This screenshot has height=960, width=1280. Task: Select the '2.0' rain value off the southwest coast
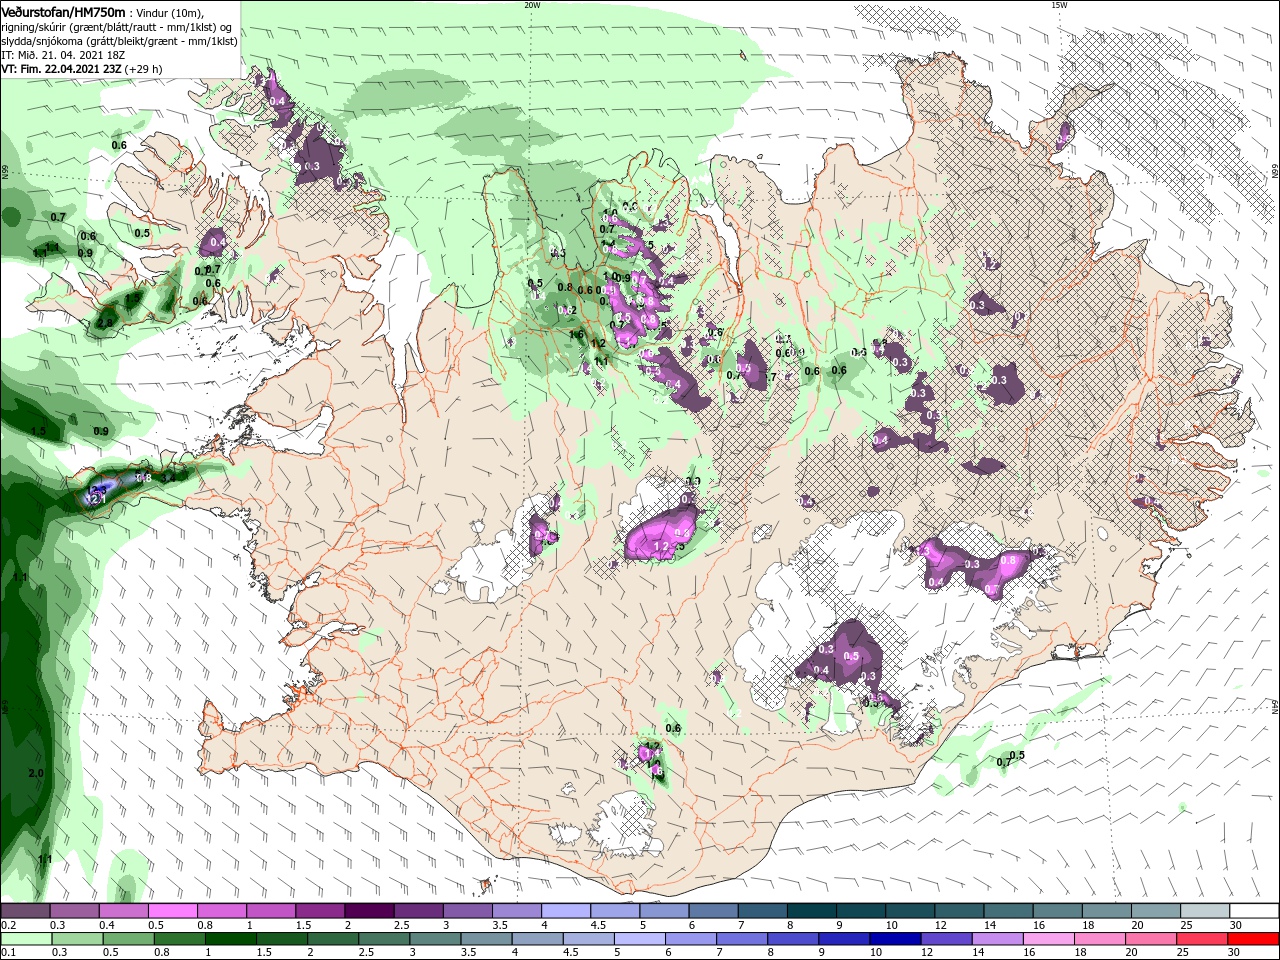point(37,773)
